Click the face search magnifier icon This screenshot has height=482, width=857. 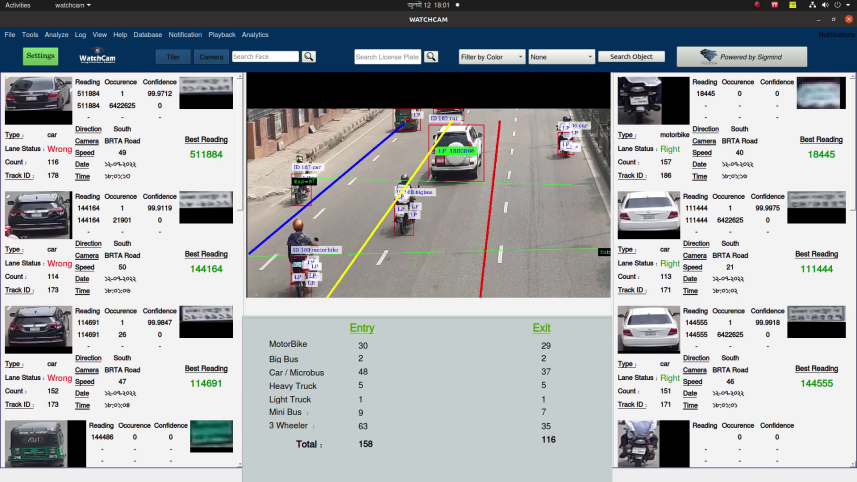309,57
